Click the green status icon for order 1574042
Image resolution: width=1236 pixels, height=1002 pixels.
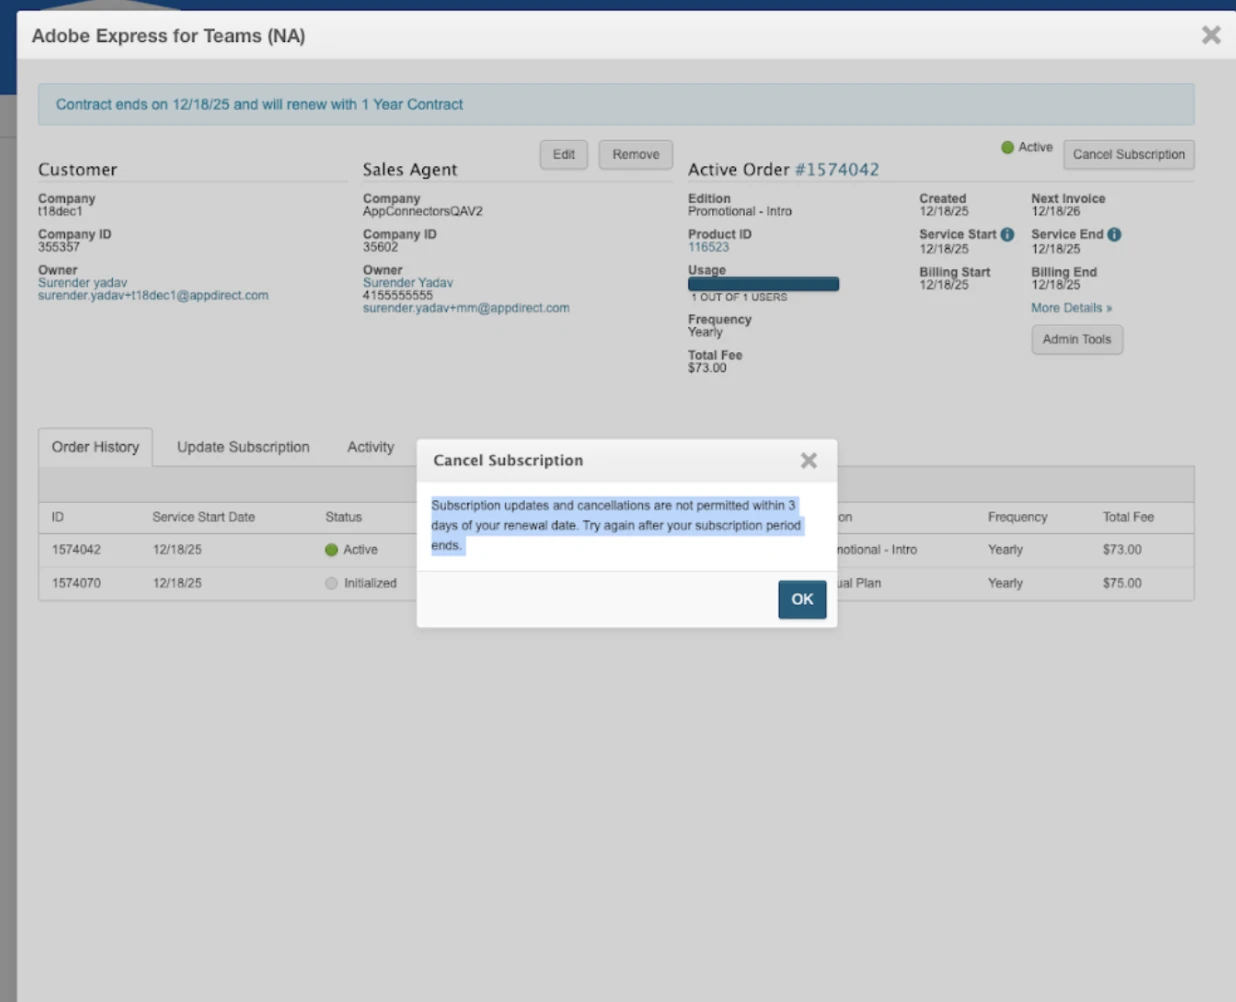331,550
